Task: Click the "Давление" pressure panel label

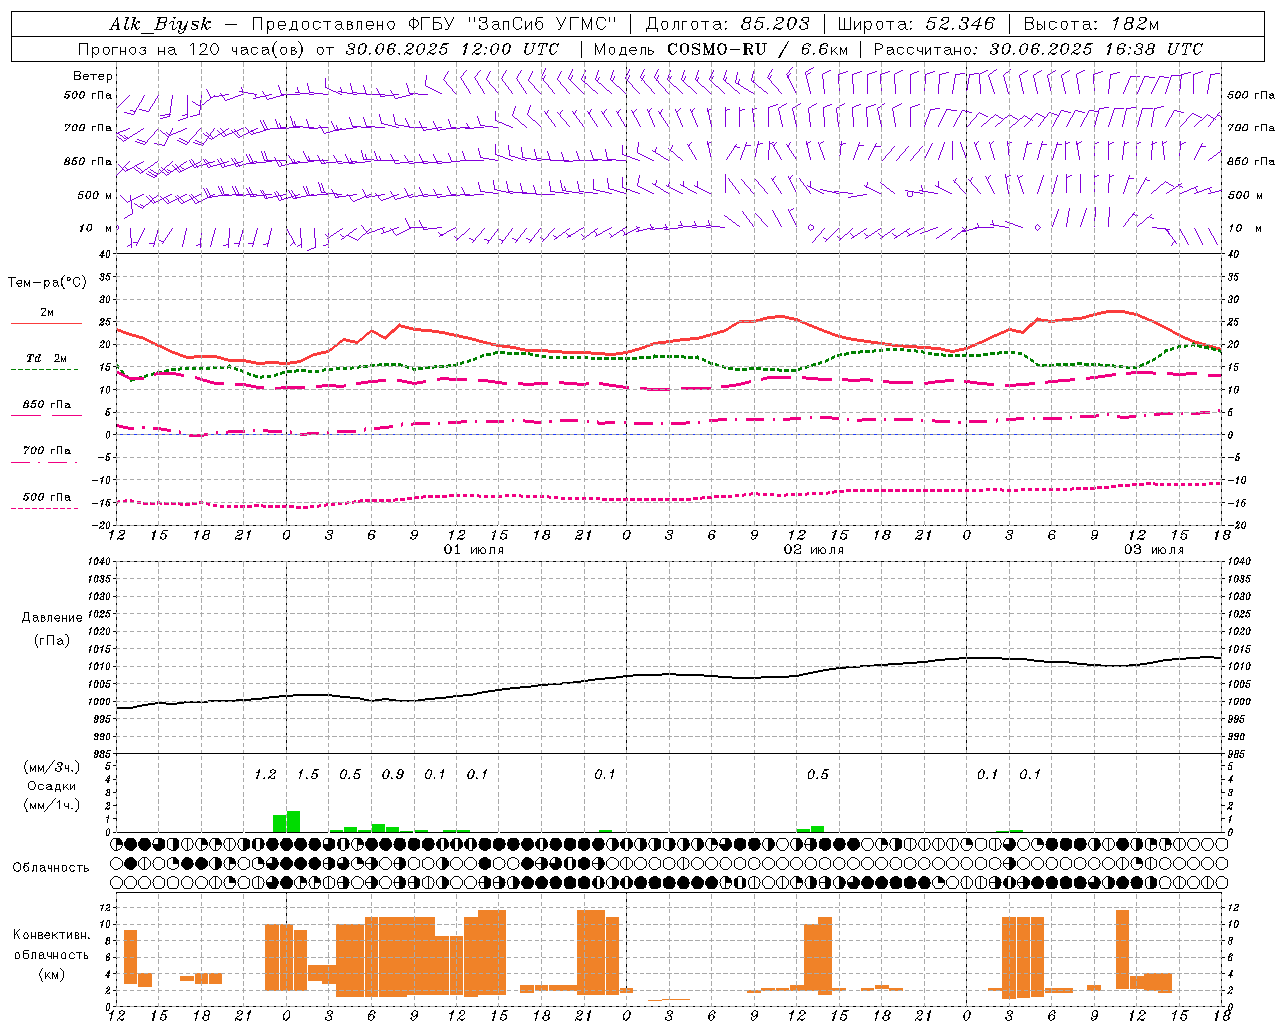Action: tap(52, 618)
